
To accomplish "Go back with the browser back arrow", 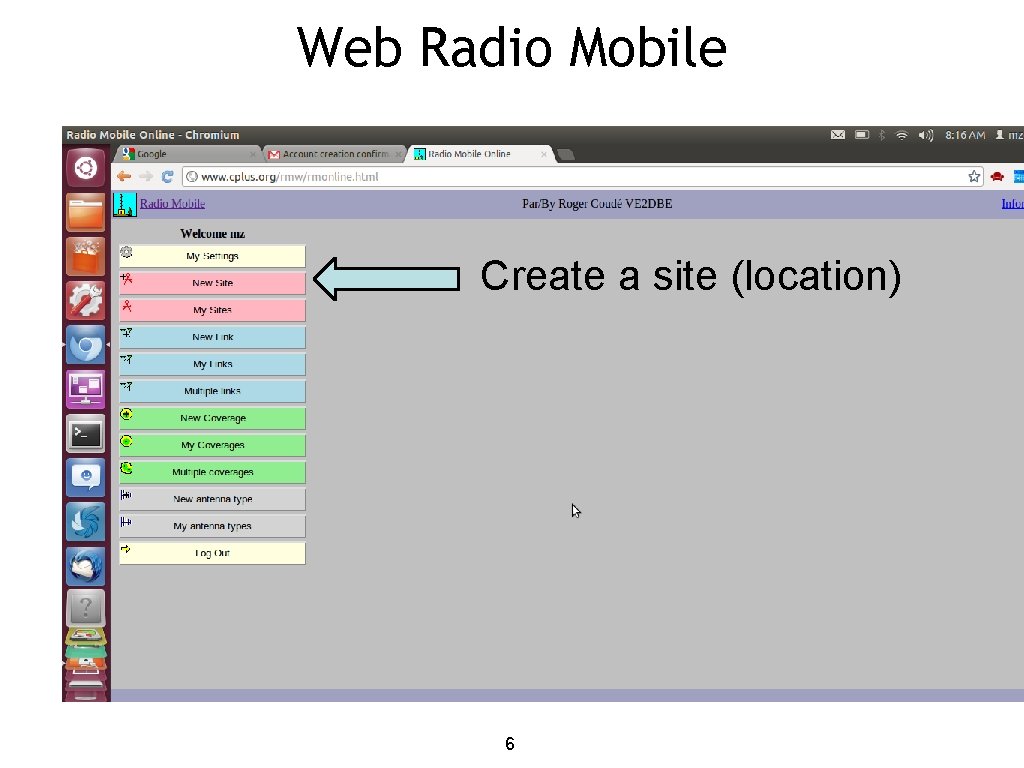I will [x=124, y=176].
